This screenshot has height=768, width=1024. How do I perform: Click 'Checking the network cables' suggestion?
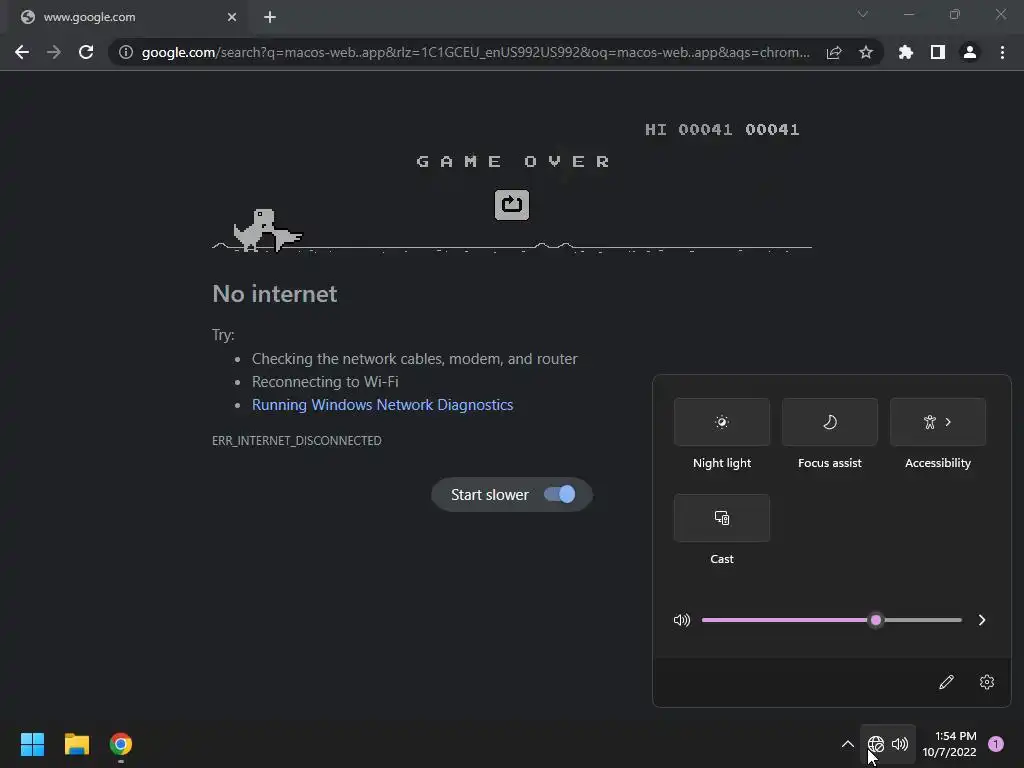click(415, 359)
